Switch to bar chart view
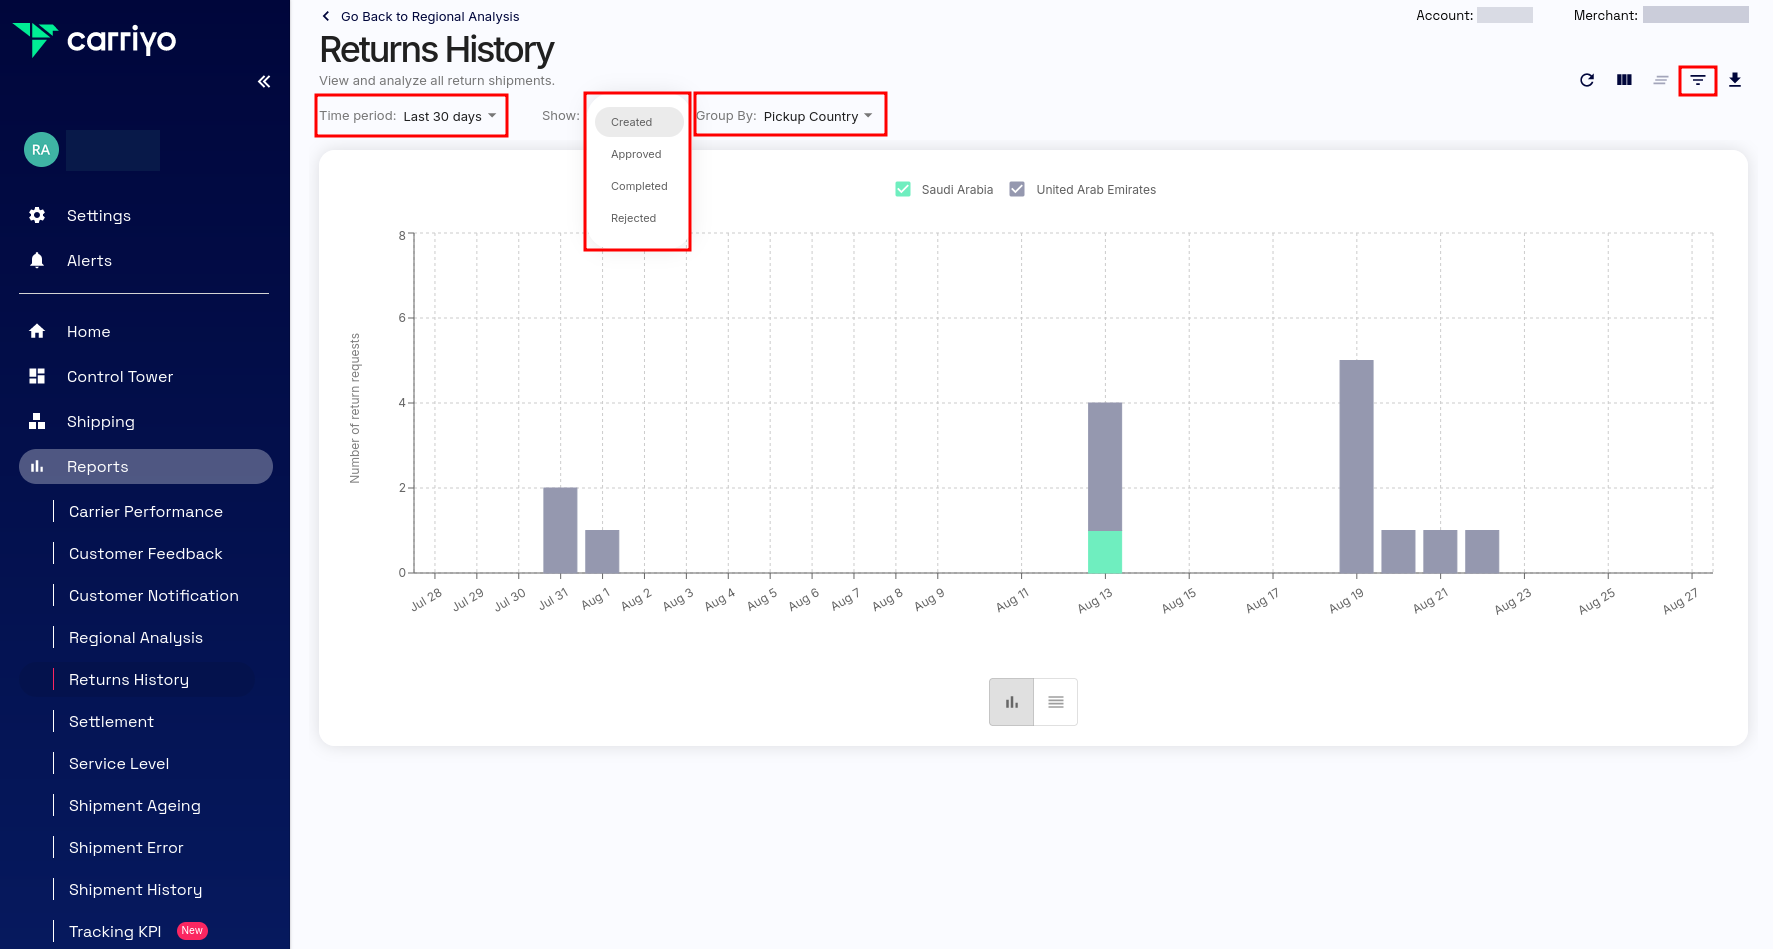The height and width of the screenshot is (949, 1773). coord(1011,702)
